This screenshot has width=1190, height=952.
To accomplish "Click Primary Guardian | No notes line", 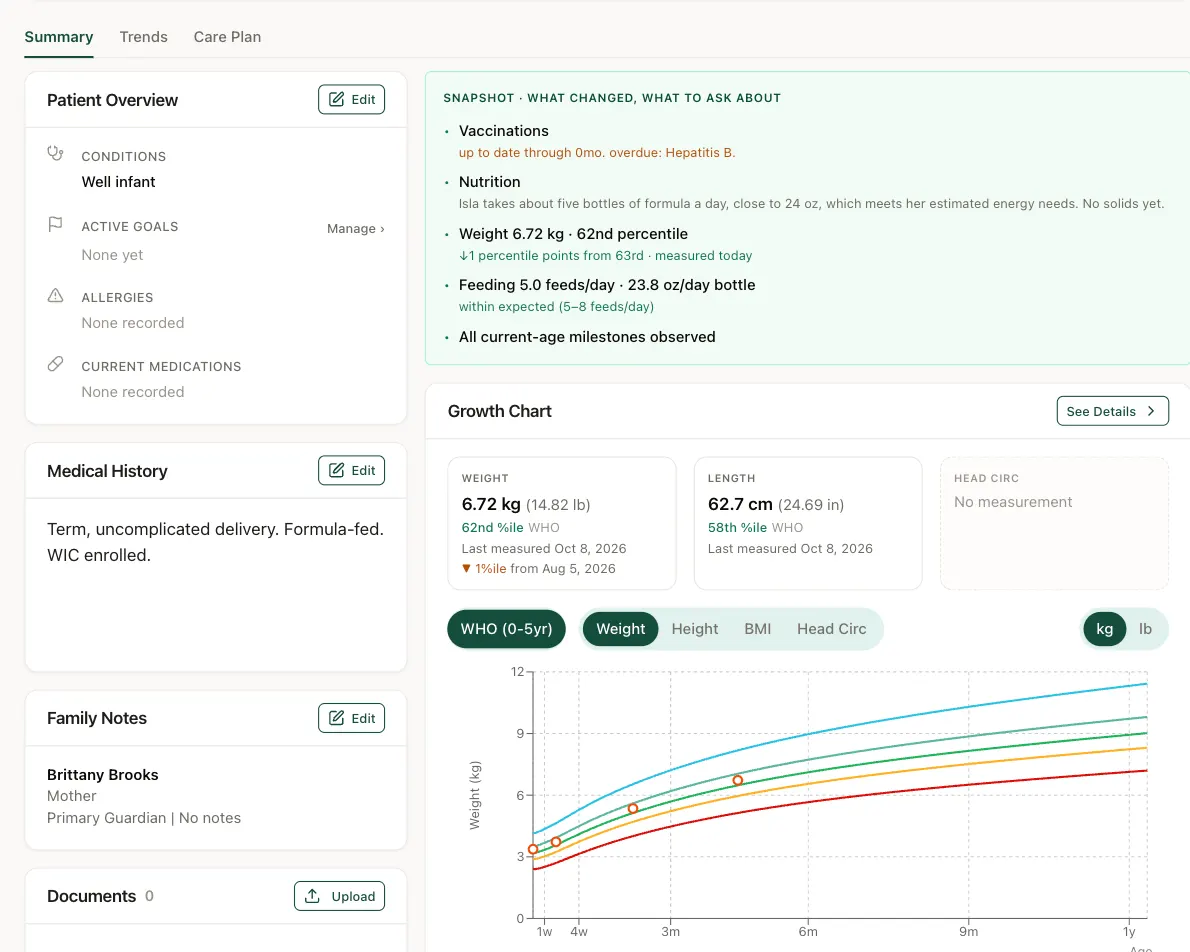I will coord(143,818).
